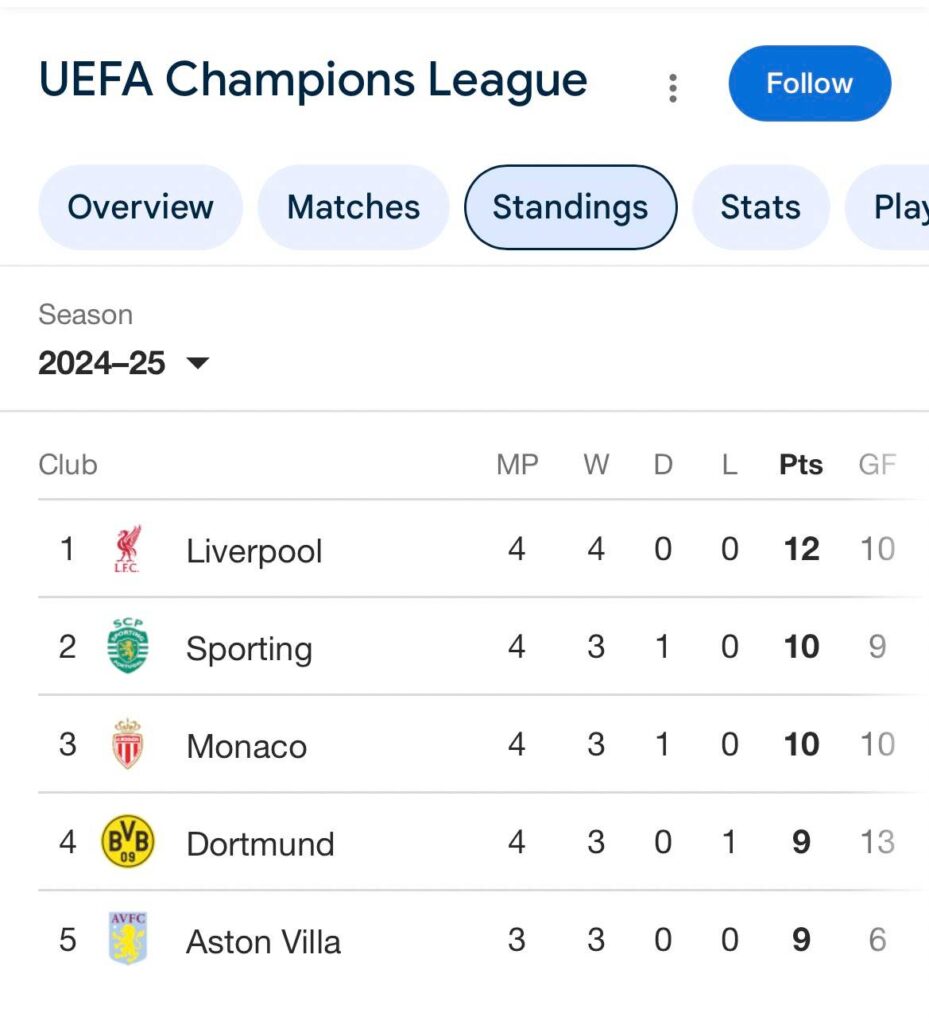Click the season dropdown arrow

point(198,363)
